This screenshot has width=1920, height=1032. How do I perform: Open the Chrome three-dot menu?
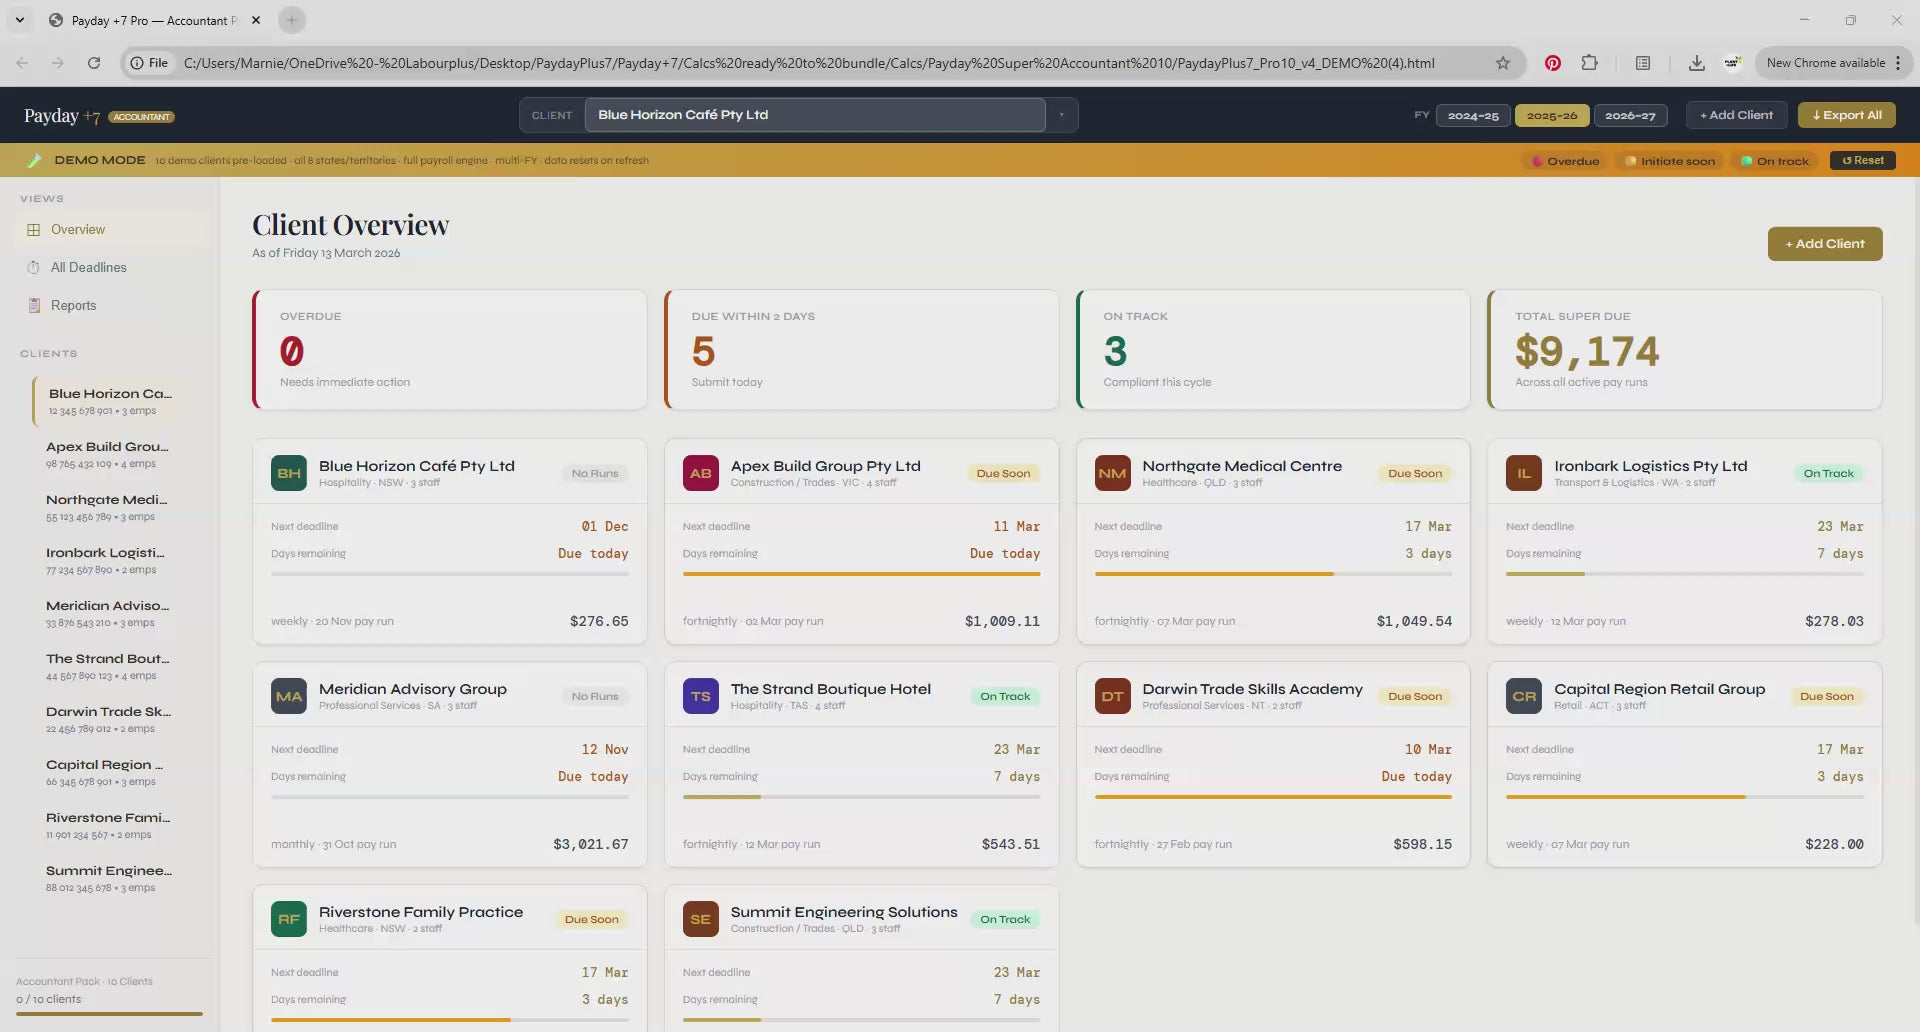[1898, 63]
